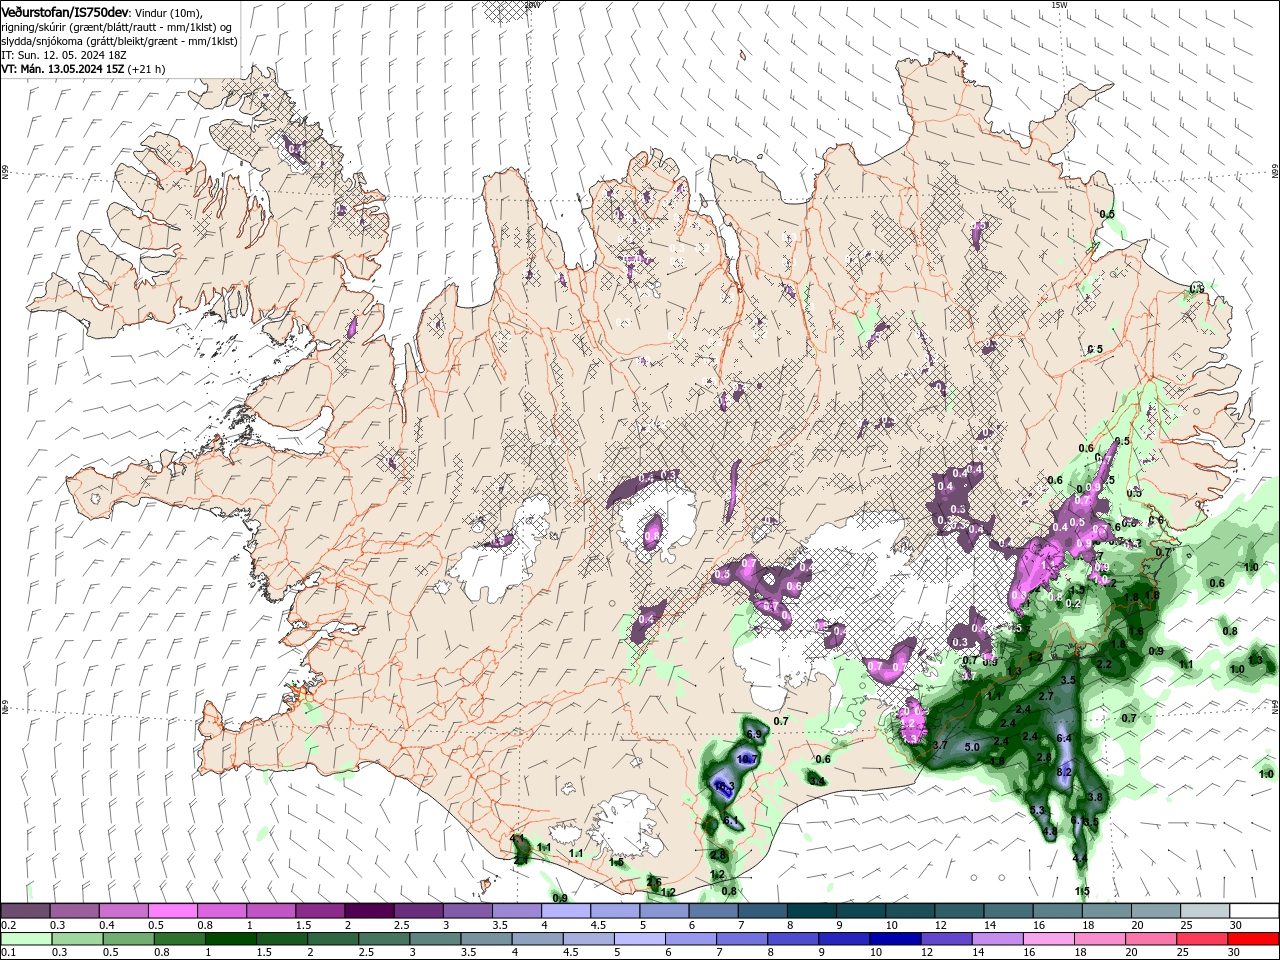The image size is (1280, 960).
Task: Click the 2.2 rainfall value label
Action: (x=1104, y=665)
